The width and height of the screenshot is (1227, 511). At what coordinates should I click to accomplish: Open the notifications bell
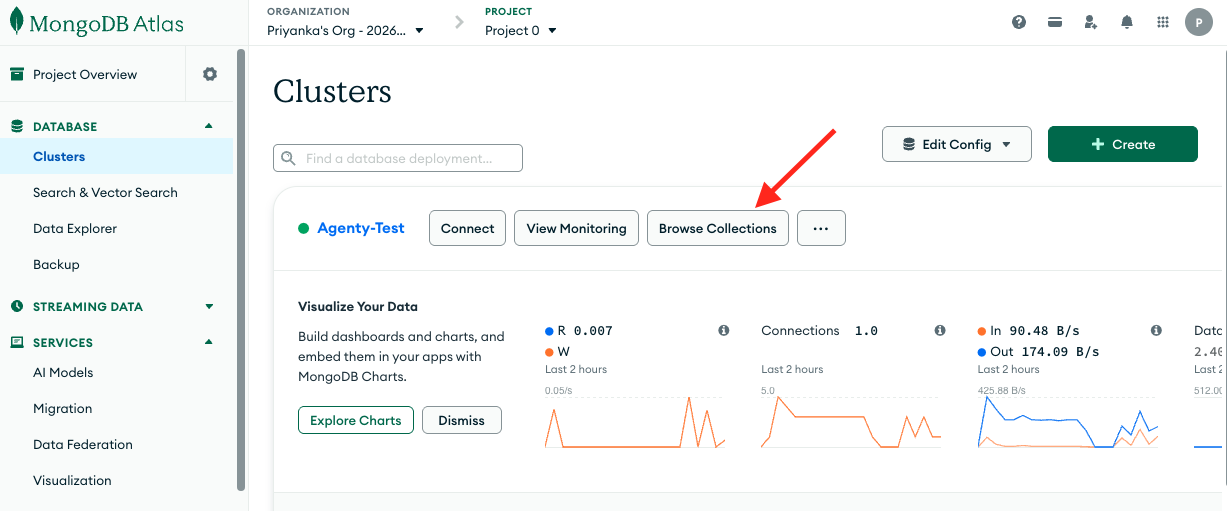(1127, 22)
